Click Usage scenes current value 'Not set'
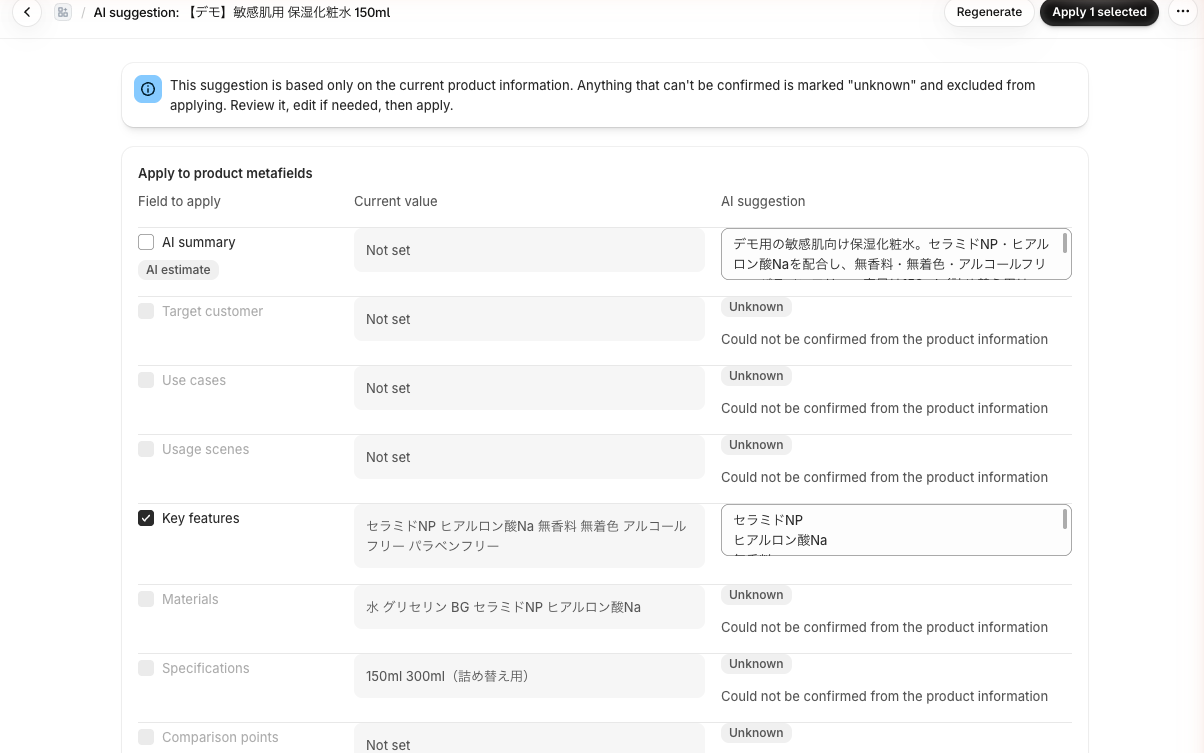Image resolution: width=1204 pixels, height=753 pixels. click(529, 457)
